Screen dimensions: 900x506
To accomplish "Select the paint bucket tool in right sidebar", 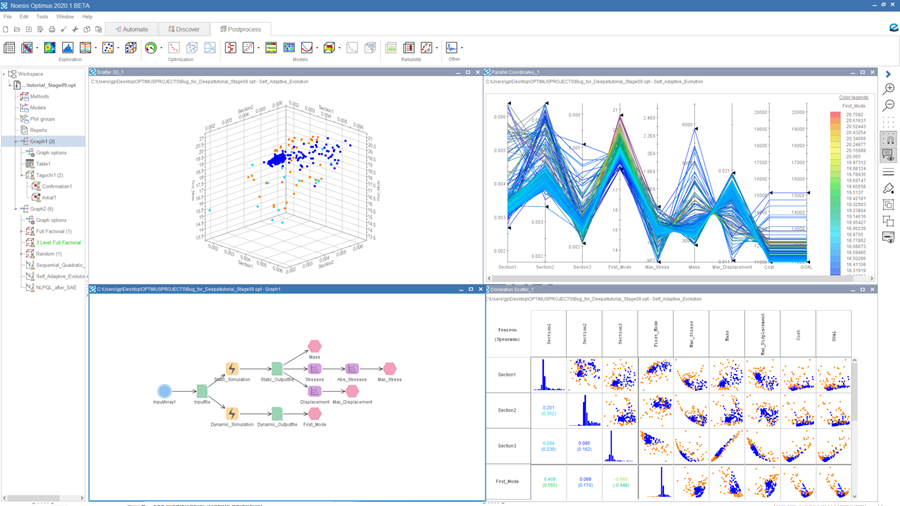I will click(x=888, y=188).
